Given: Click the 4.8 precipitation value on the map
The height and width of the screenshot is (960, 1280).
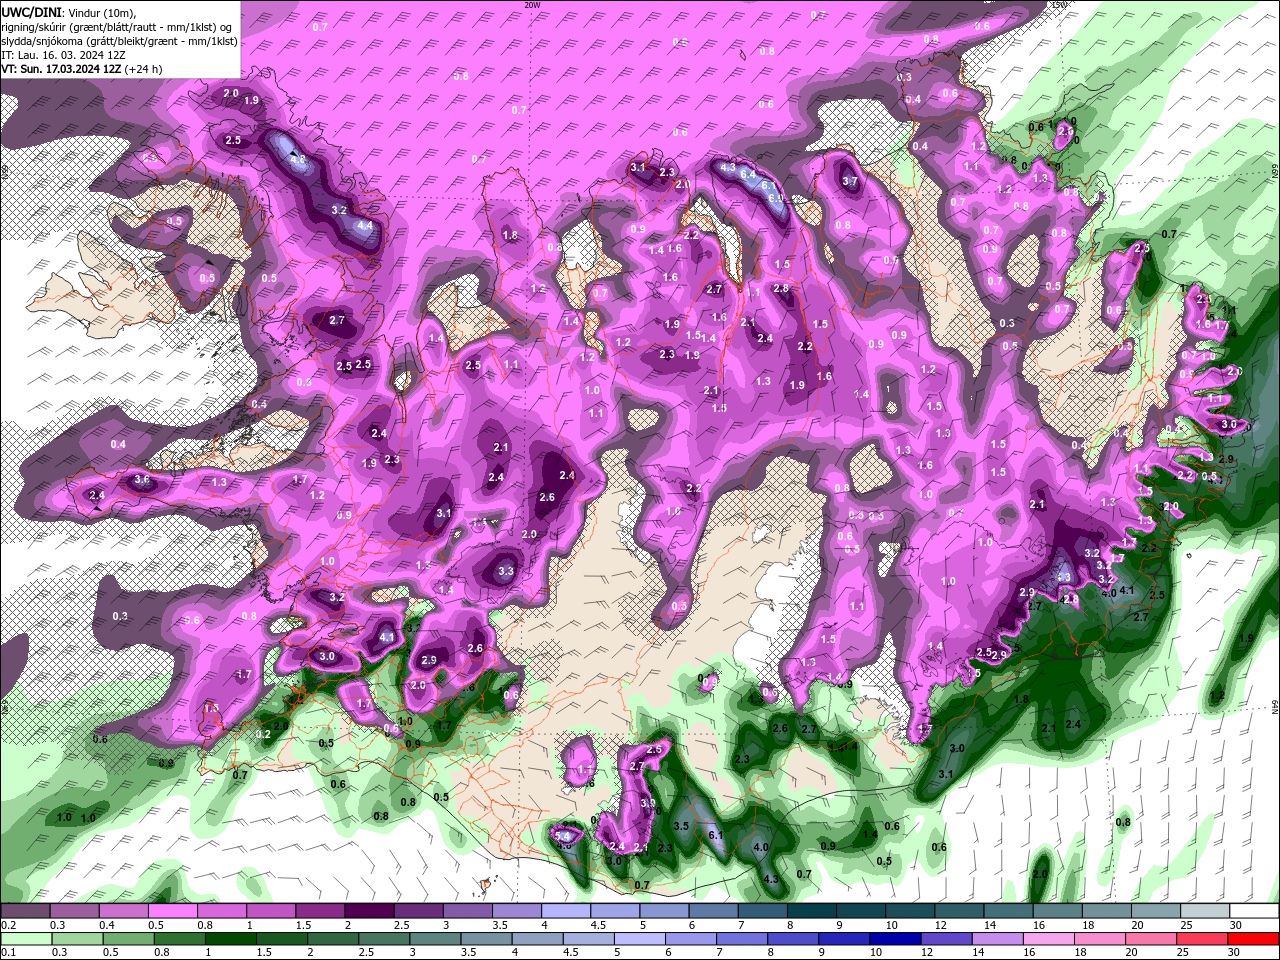Looking at the screenshot, I should (298, 159).
